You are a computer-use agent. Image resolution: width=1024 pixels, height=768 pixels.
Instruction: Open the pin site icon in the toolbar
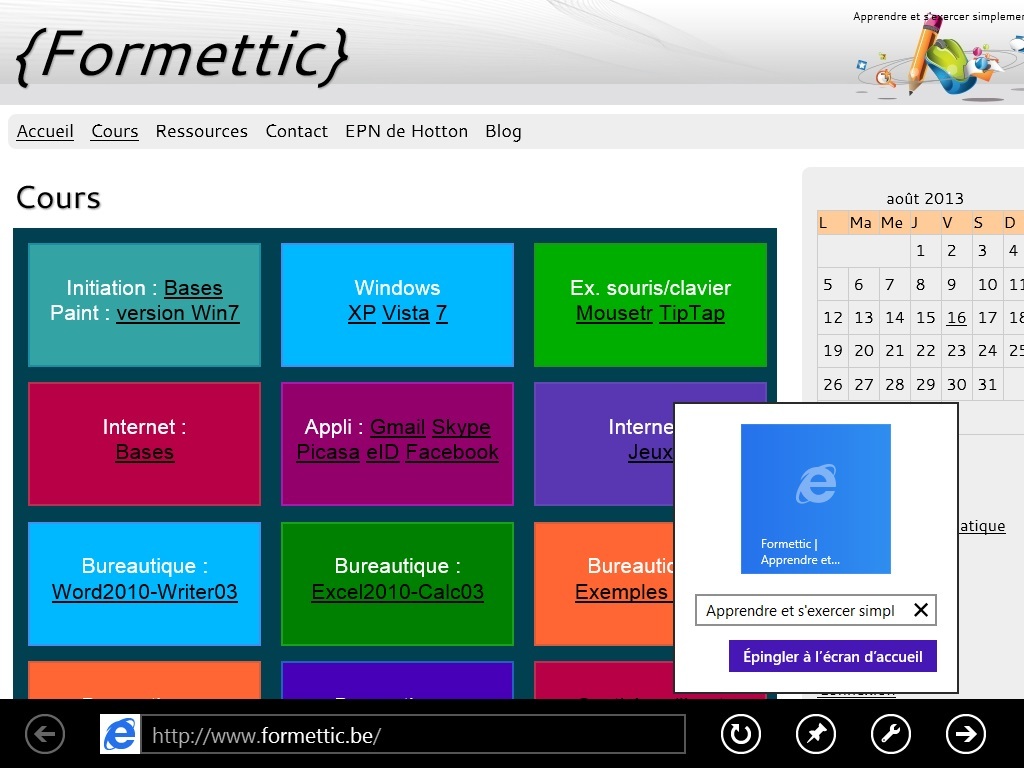tap(816, 734)
